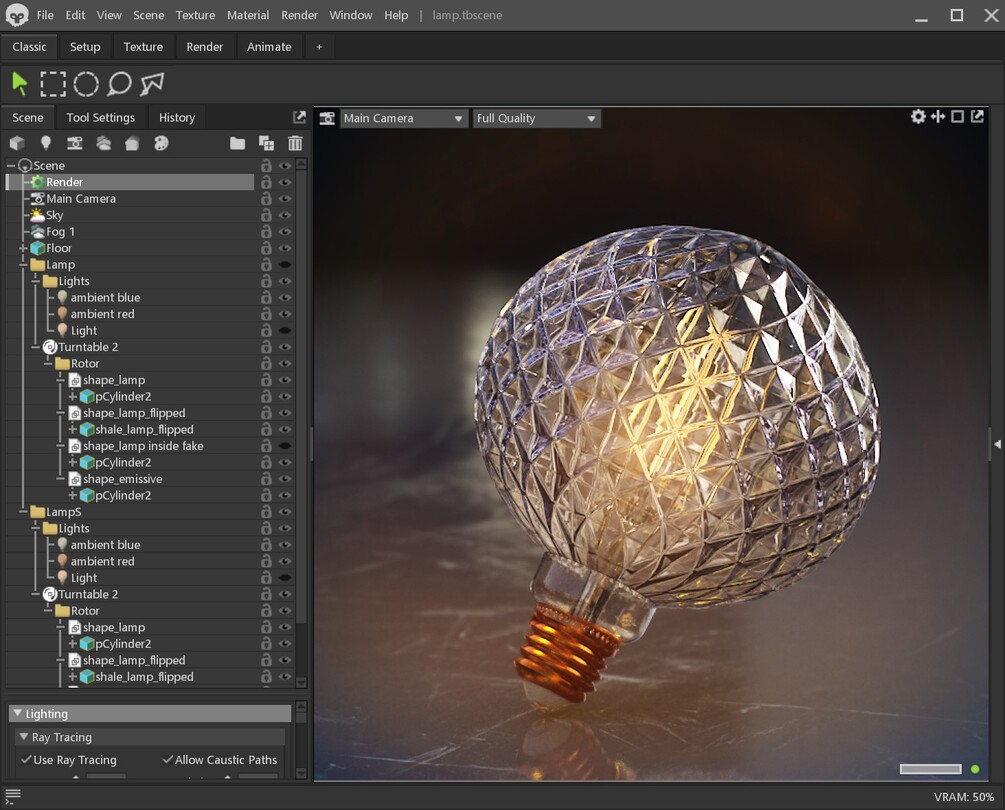The image size is (1005, 810).
Task: Hide the Main Camera object
Action: pos(285,199)
